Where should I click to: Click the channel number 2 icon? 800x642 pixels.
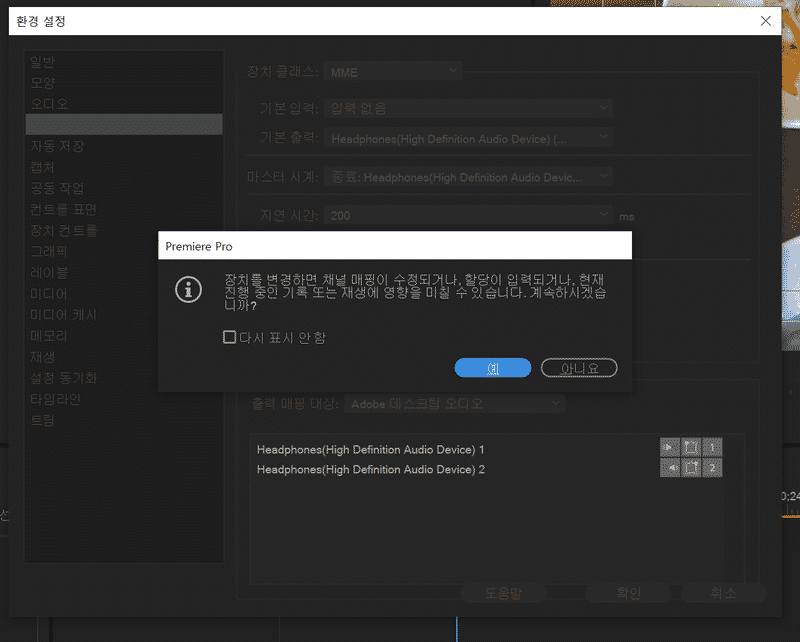pos(712,467)
